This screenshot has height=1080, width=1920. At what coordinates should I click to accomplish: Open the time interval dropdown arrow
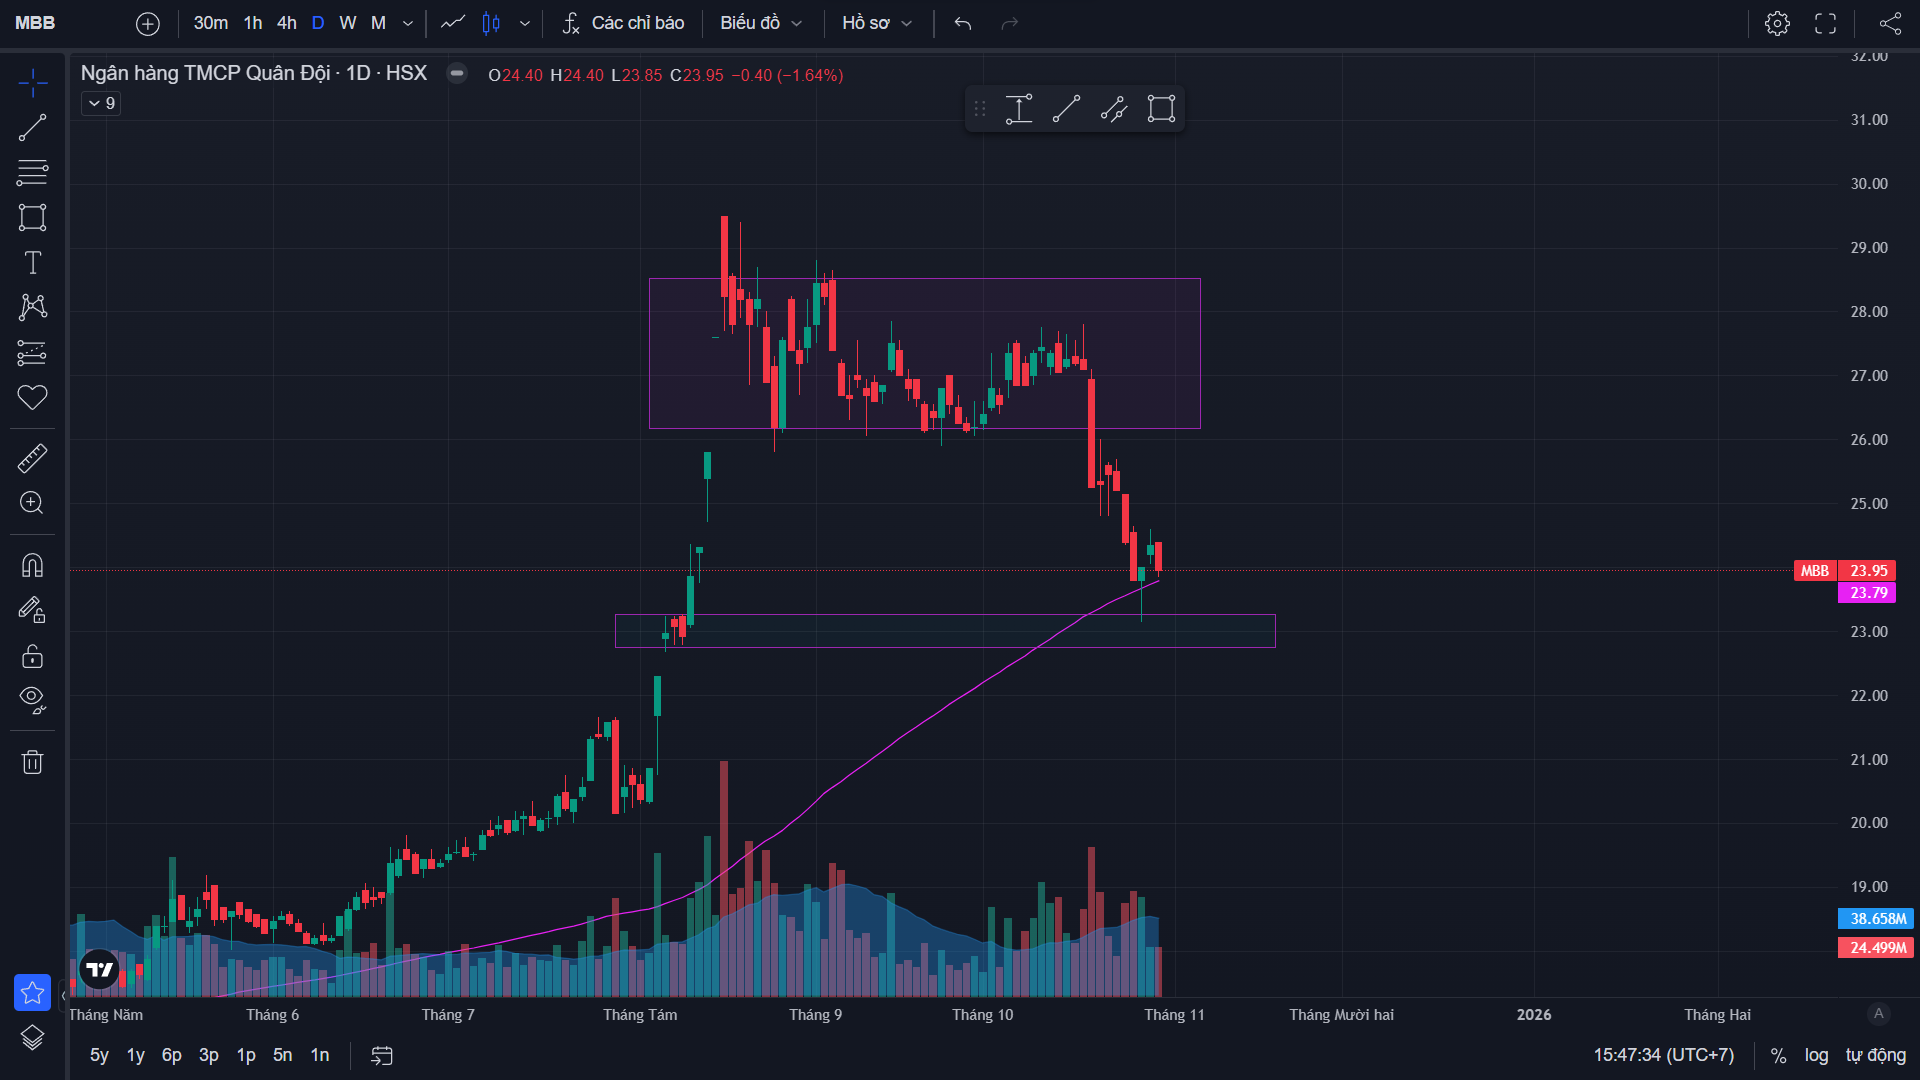pyautogui.click(x=408, y=23)
